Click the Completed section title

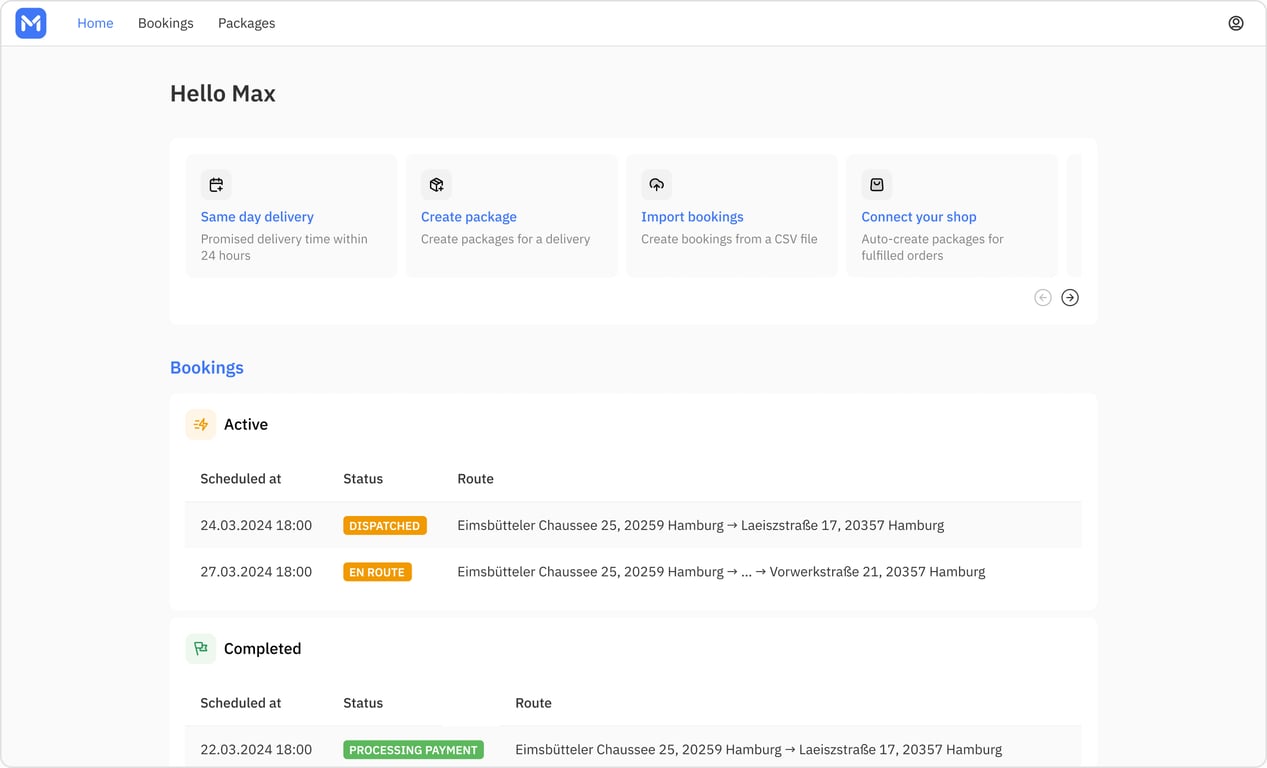(x=262, y=648)
